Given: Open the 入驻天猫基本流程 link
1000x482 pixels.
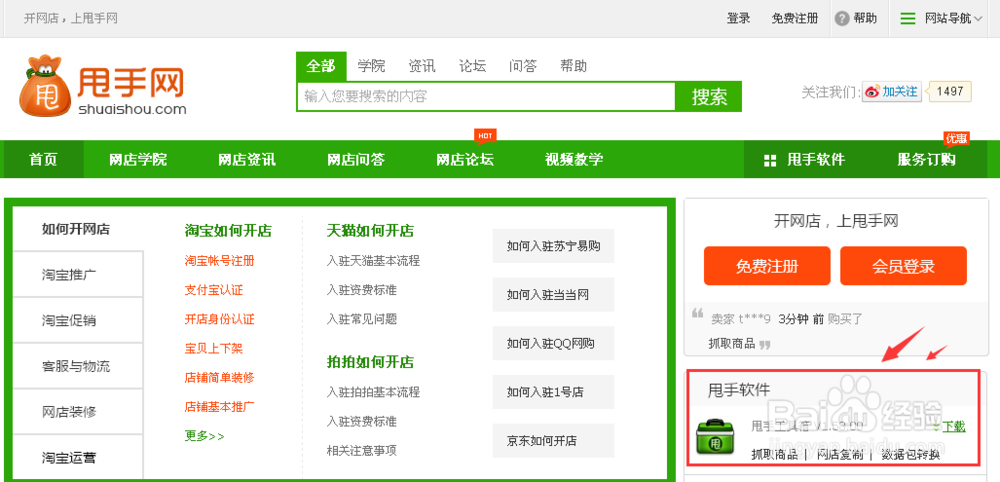Looking at the screenshot, I should 373,261.
